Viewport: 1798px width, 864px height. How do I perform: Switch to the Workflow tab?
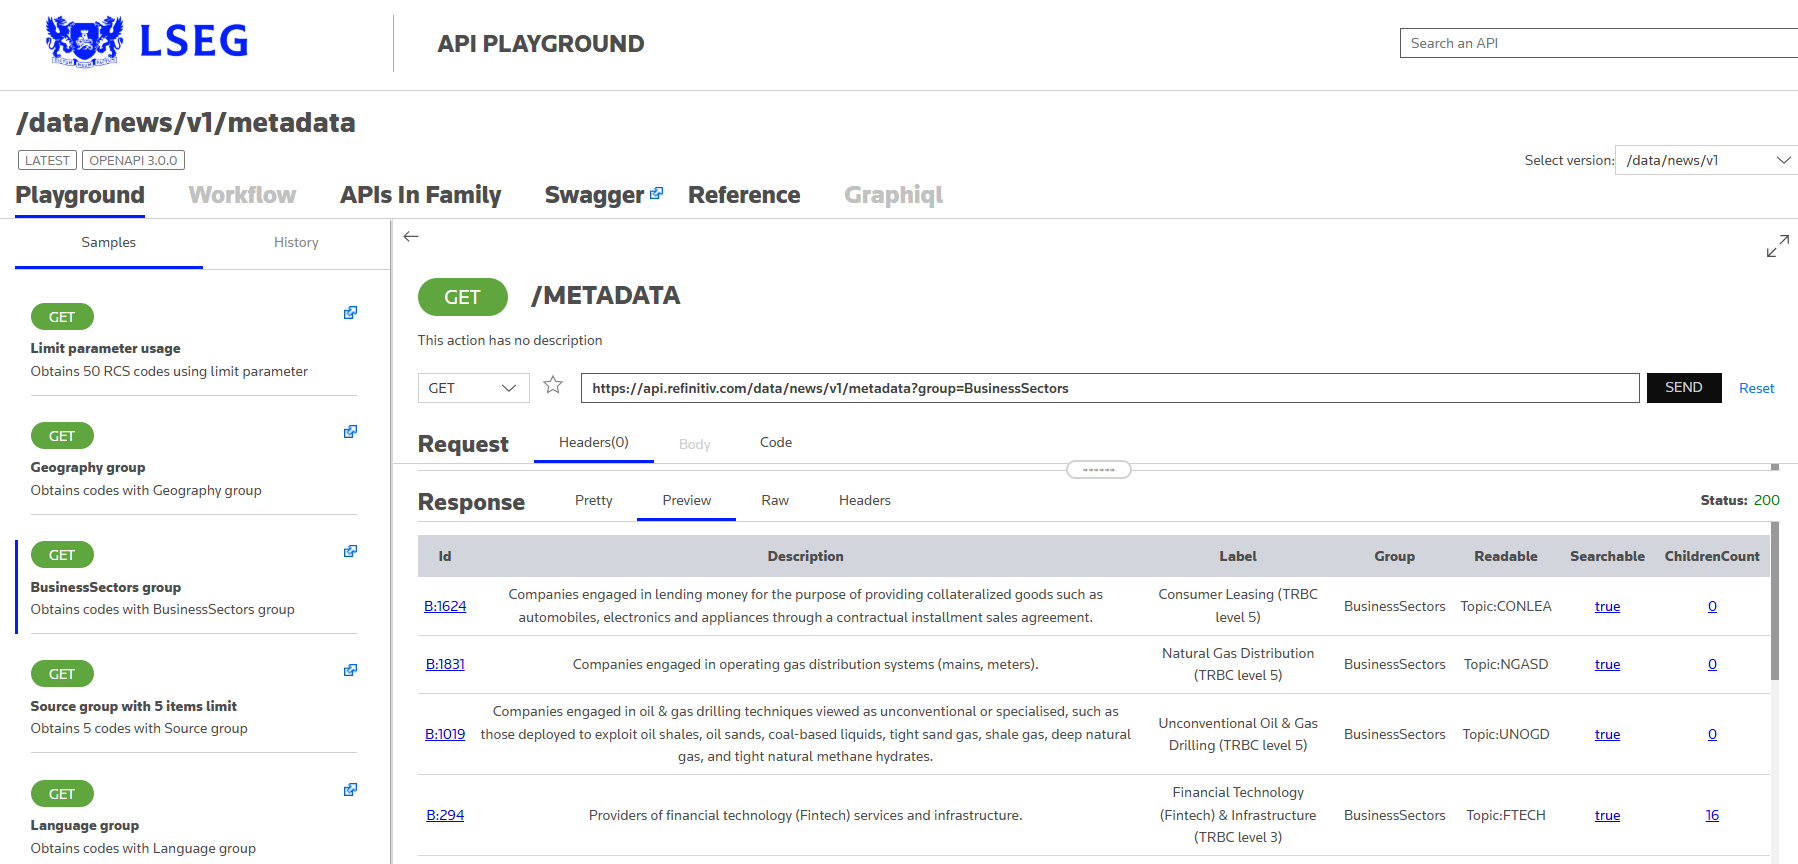pyautogui.click(x=242, y=195)
